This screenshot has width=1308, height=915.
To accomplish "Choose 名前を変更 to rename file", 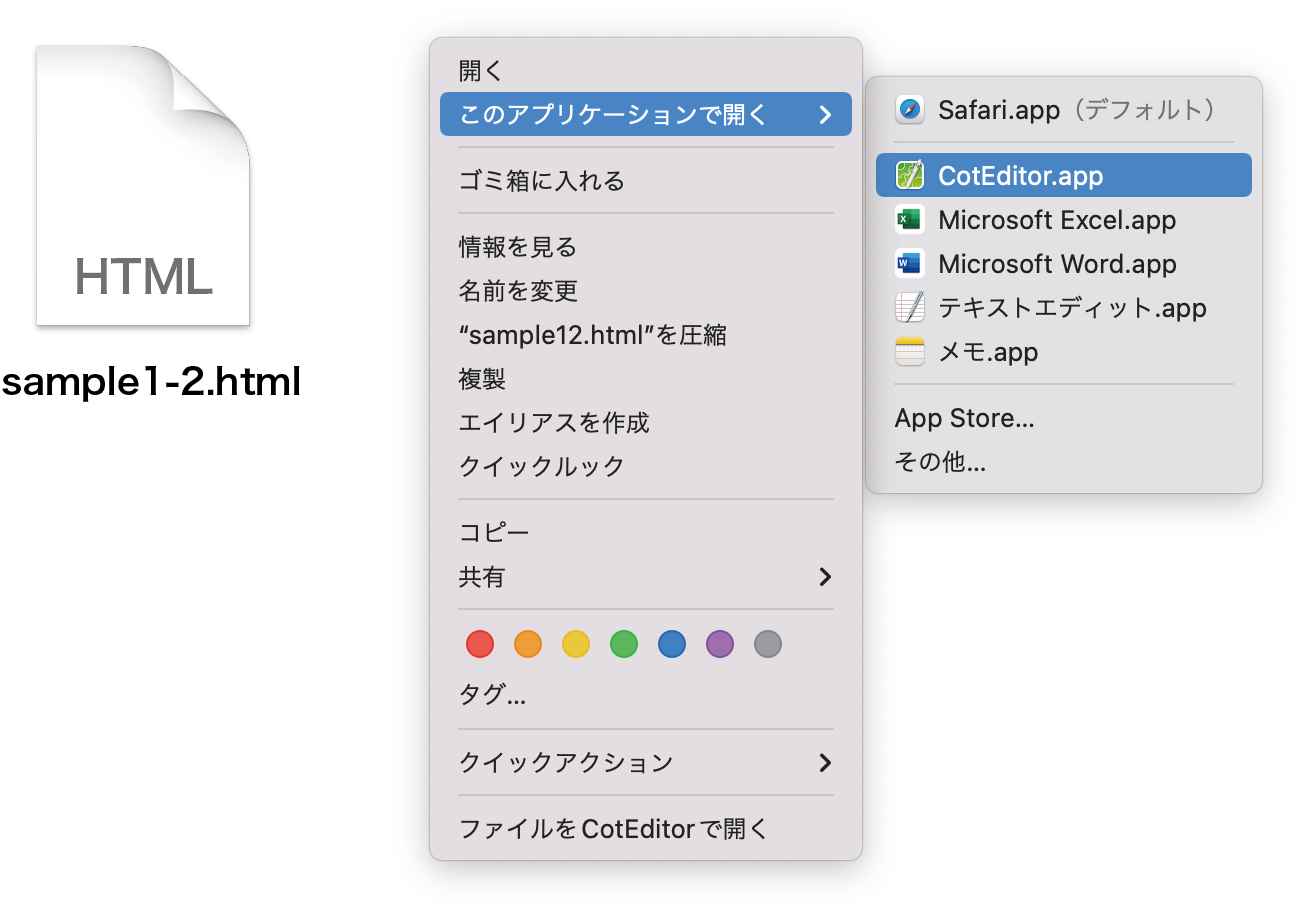I will 646,291.
